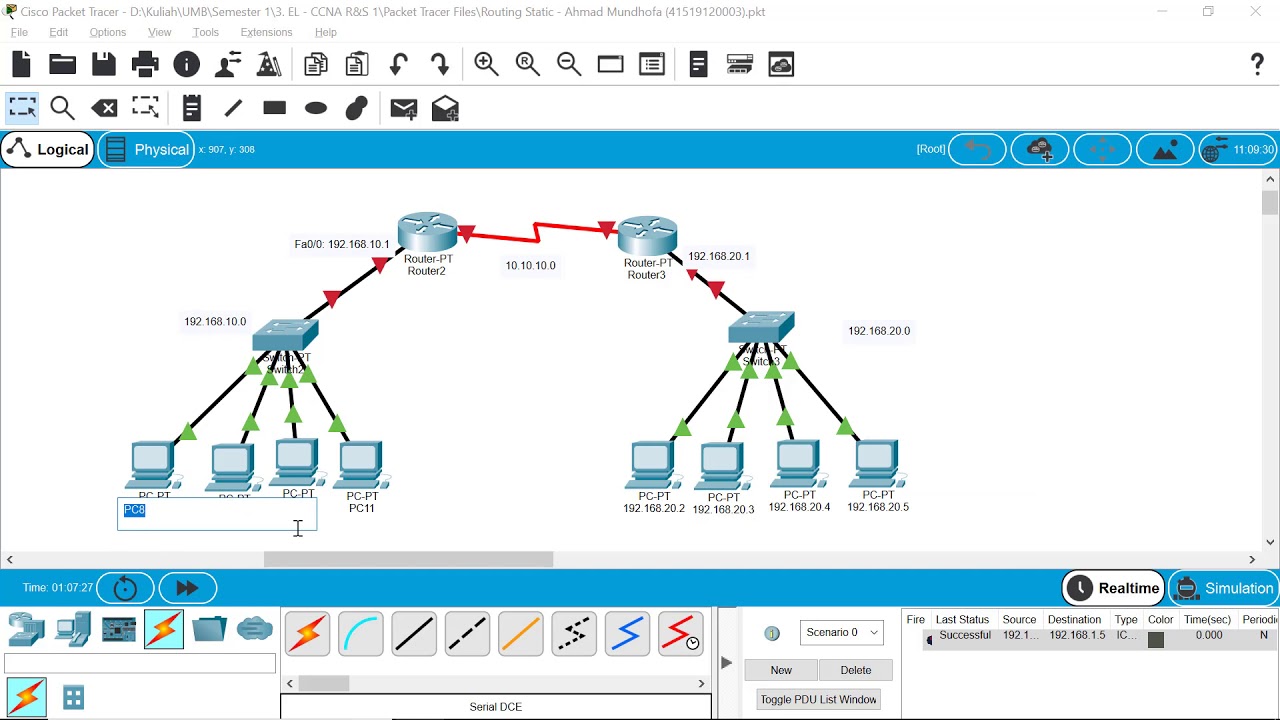Zoom in on the workspace

pyautogui.click(x=487, y=65)
